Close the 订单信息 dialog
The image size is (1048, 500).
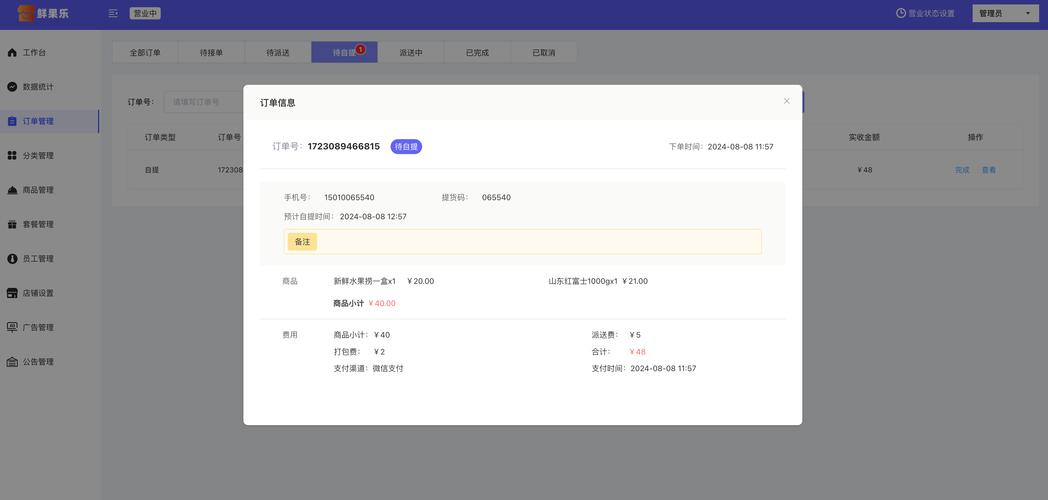coord(787,102)
